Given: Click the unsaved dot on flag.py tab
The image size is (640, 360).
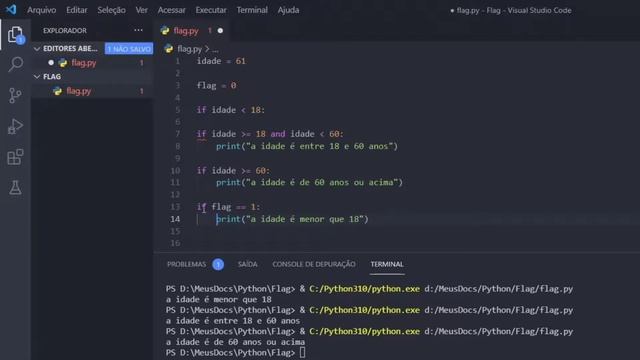Looking at the screenshot, I should [x=220, y=31].
